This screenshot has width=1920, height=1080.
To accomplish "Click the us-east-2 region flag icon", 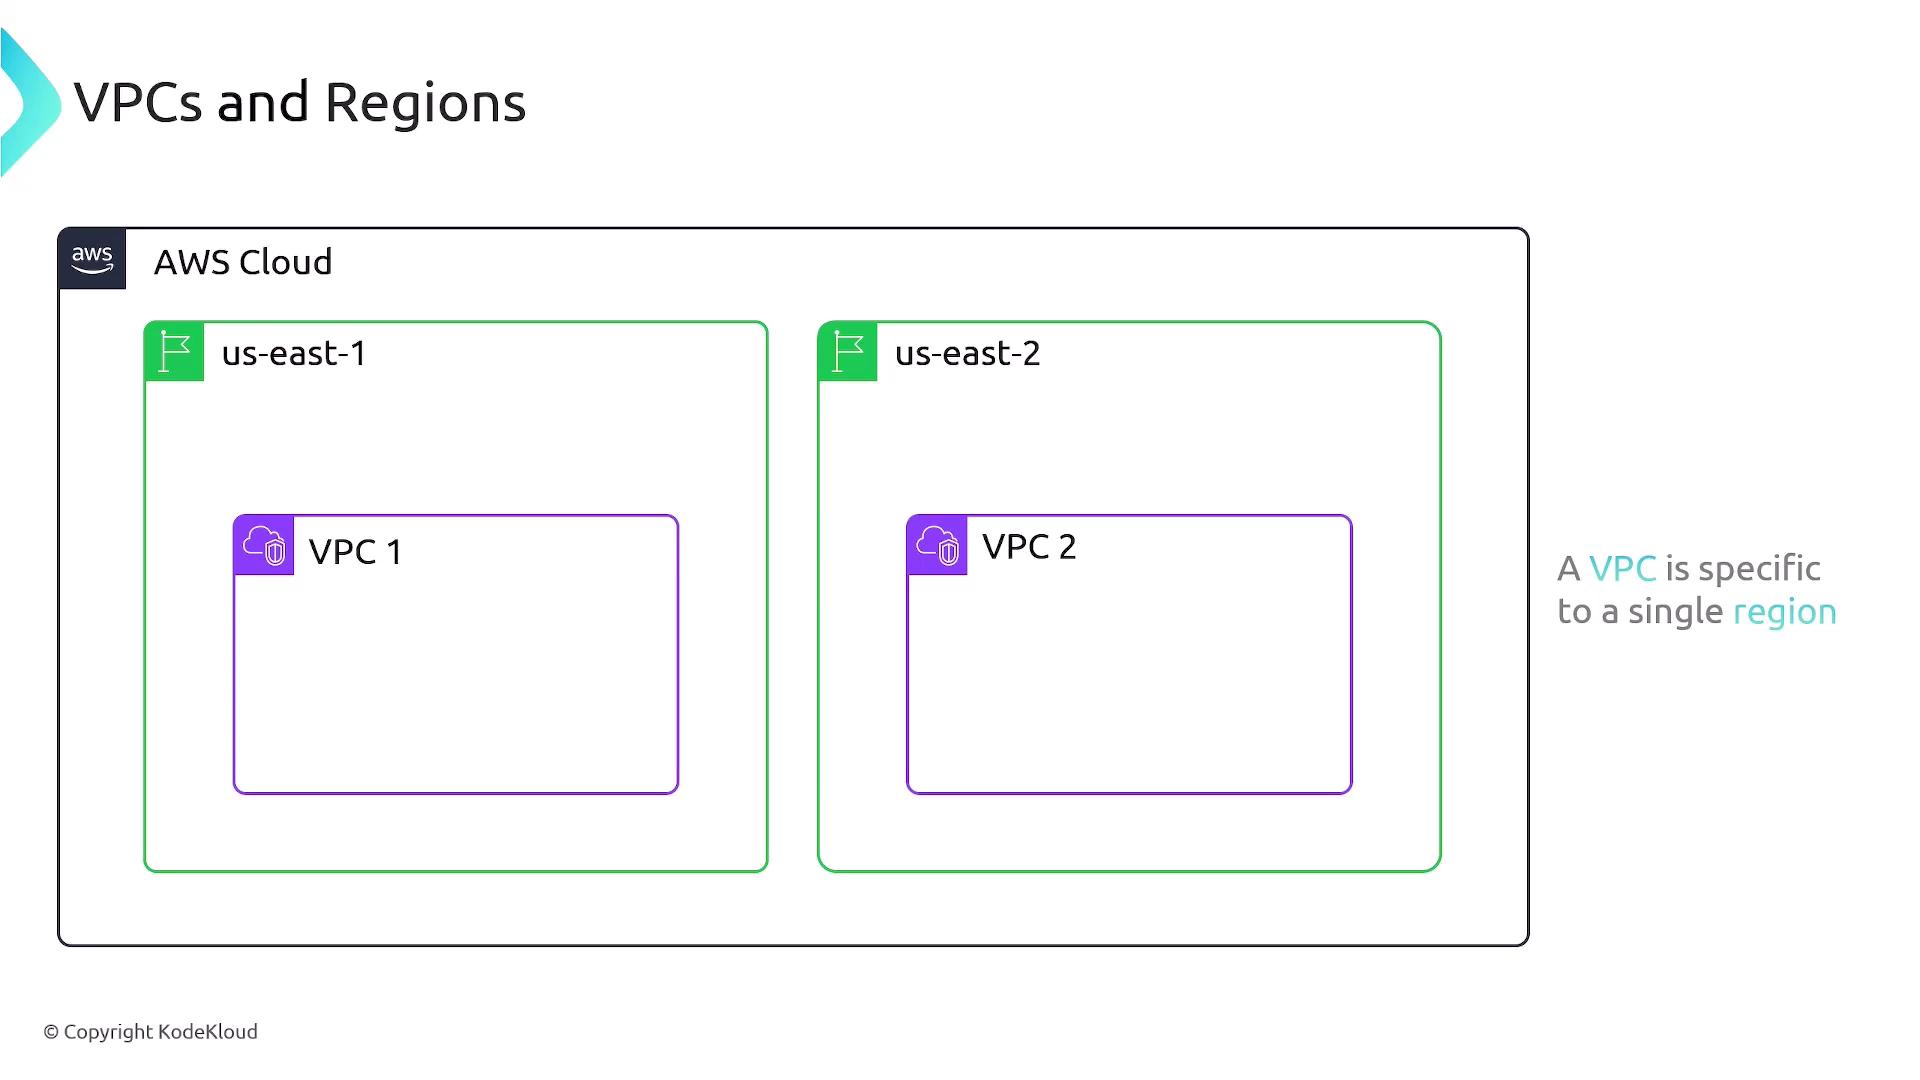I will point(848,351).
